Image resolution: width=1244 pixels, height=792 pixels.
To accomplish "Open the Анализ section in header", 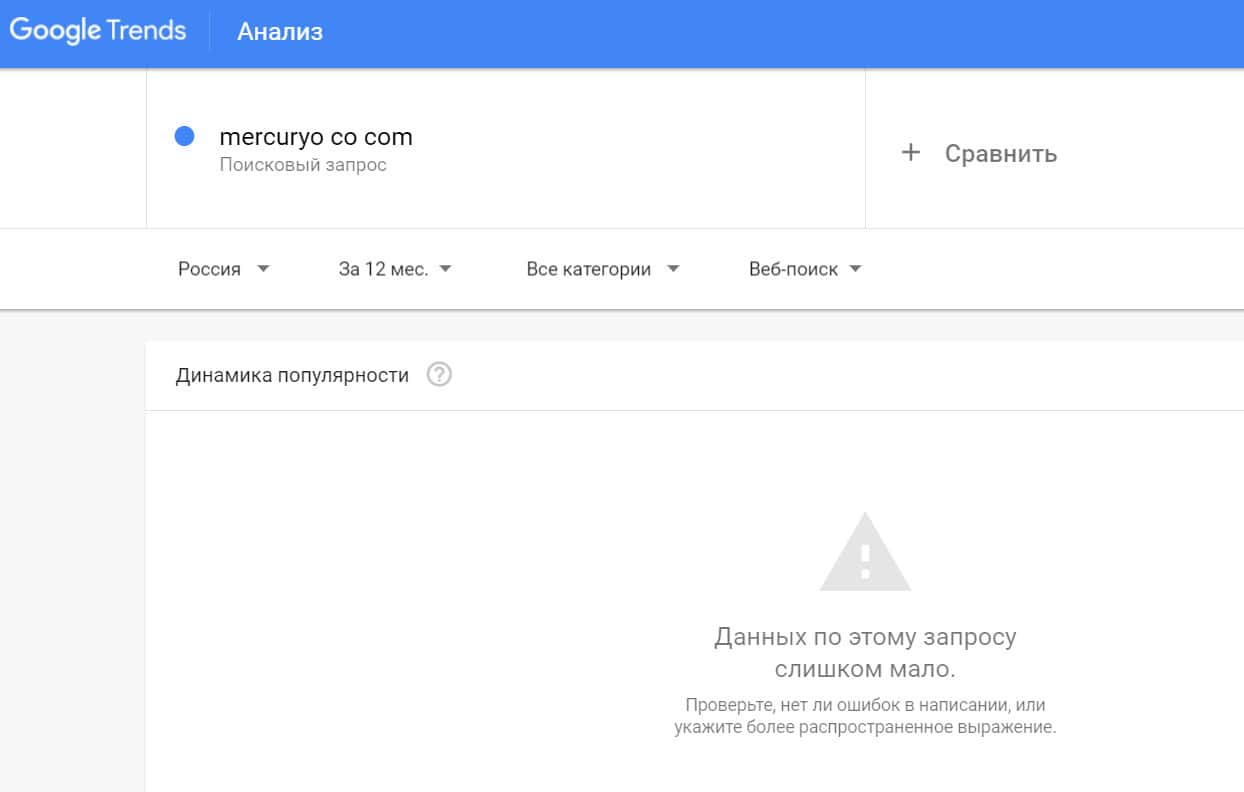I will (x=280, y=32).
